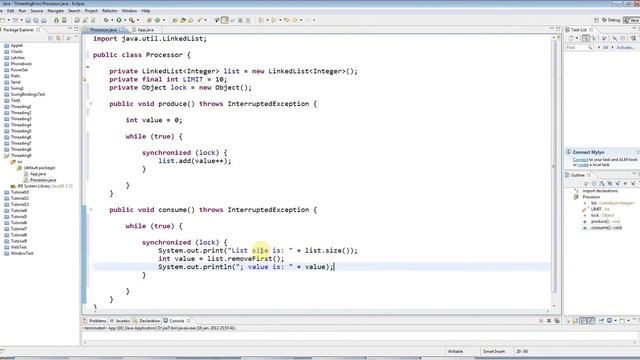Image resolution: width=640 pixels, height=360 pixels.
Task: Click the New Java Class icon
Action: coord(157,20)
